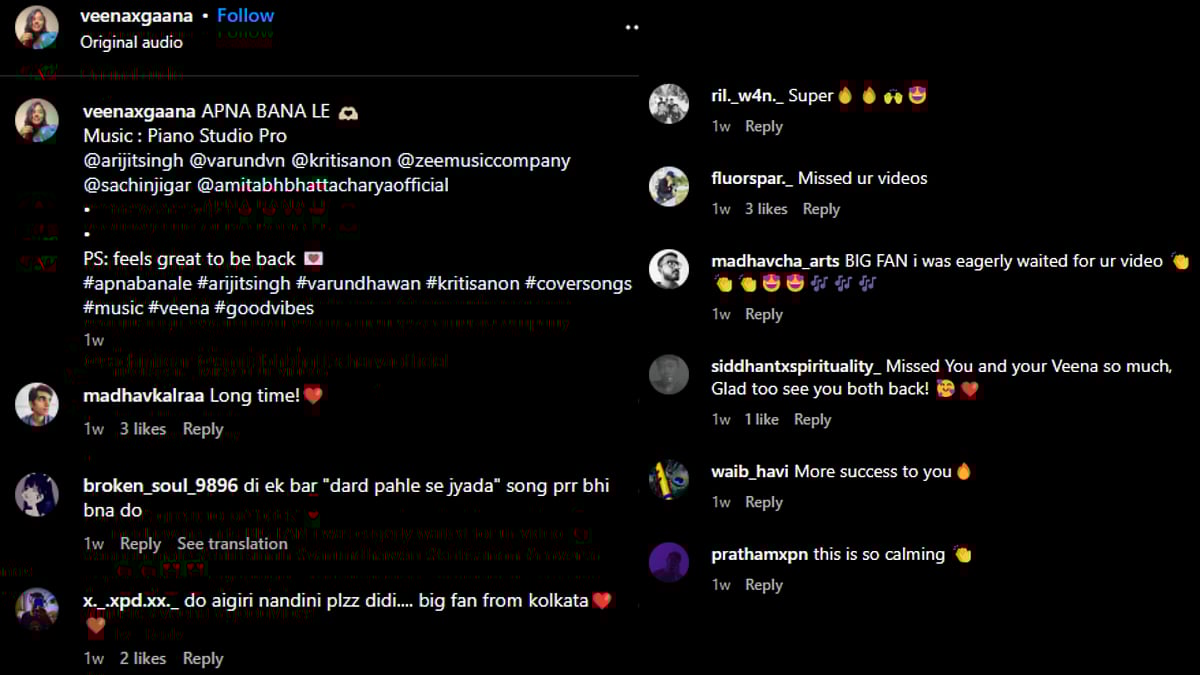The image size is (1200, 675).
Task: Open madhavkalraa's profile avatar
Action: coord(36,404)
